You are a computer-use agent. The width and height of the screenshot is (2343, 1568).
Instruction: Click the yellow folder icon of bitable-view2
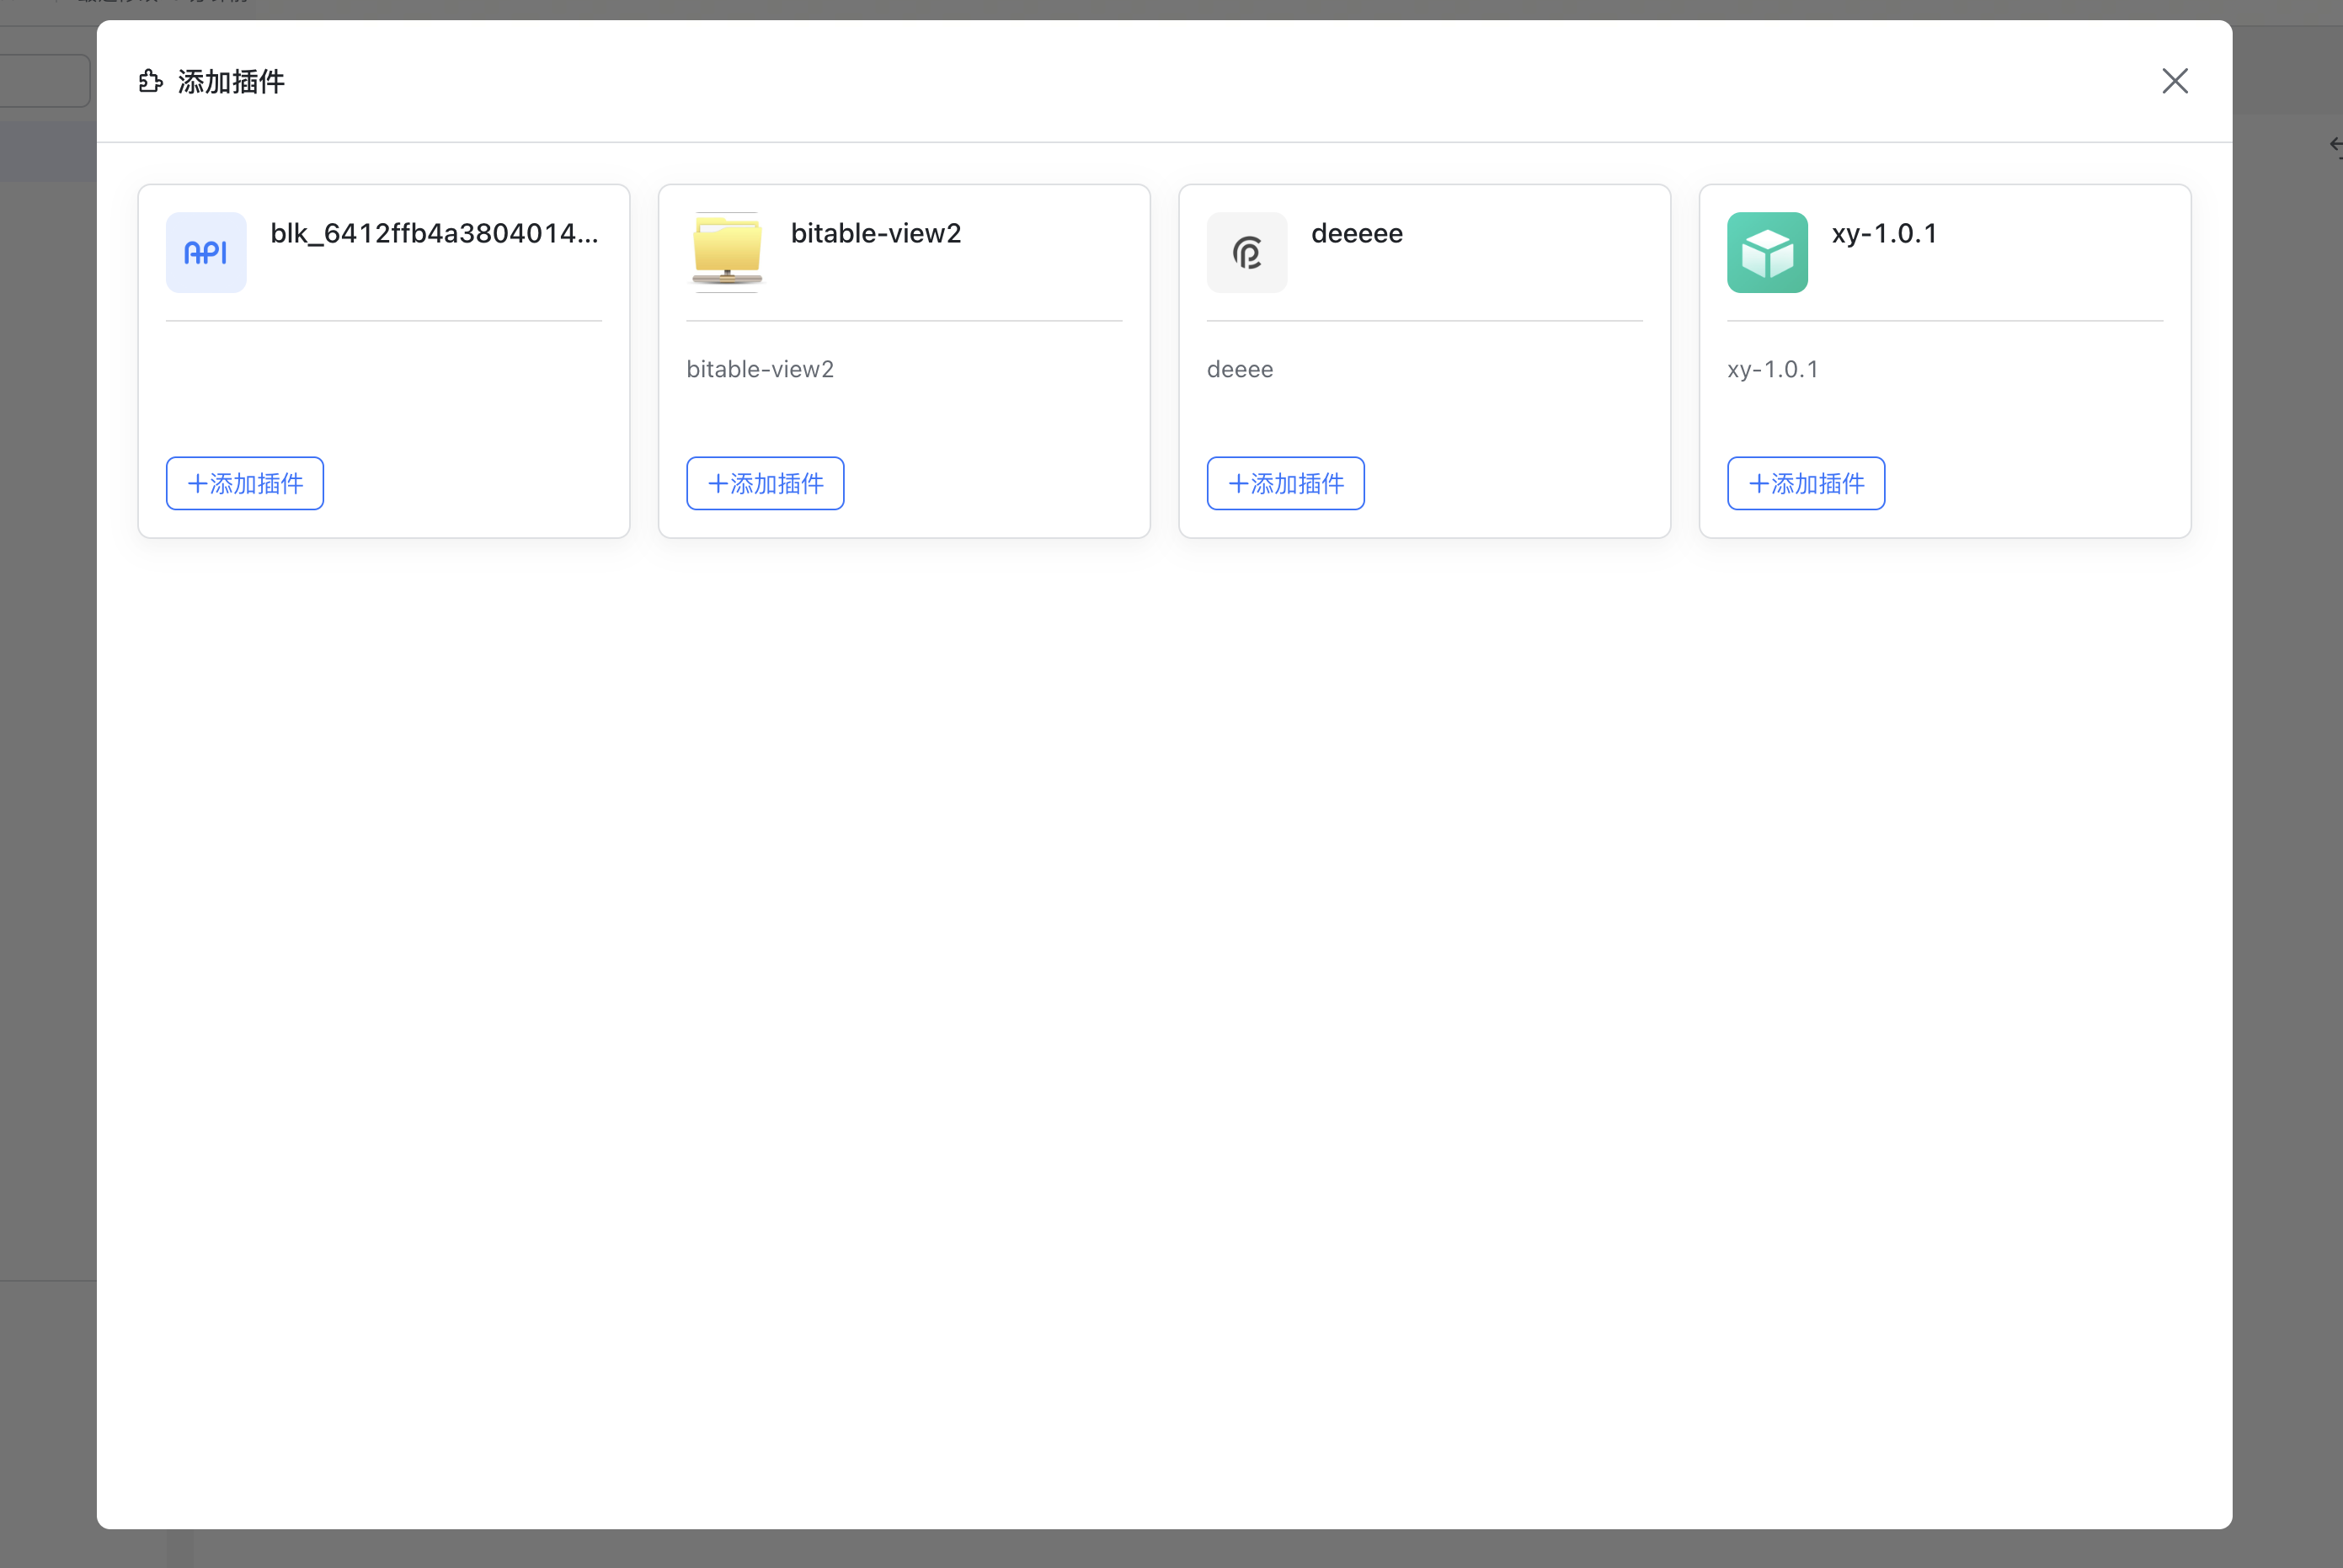pyautogui.click(x=727, y=252)
